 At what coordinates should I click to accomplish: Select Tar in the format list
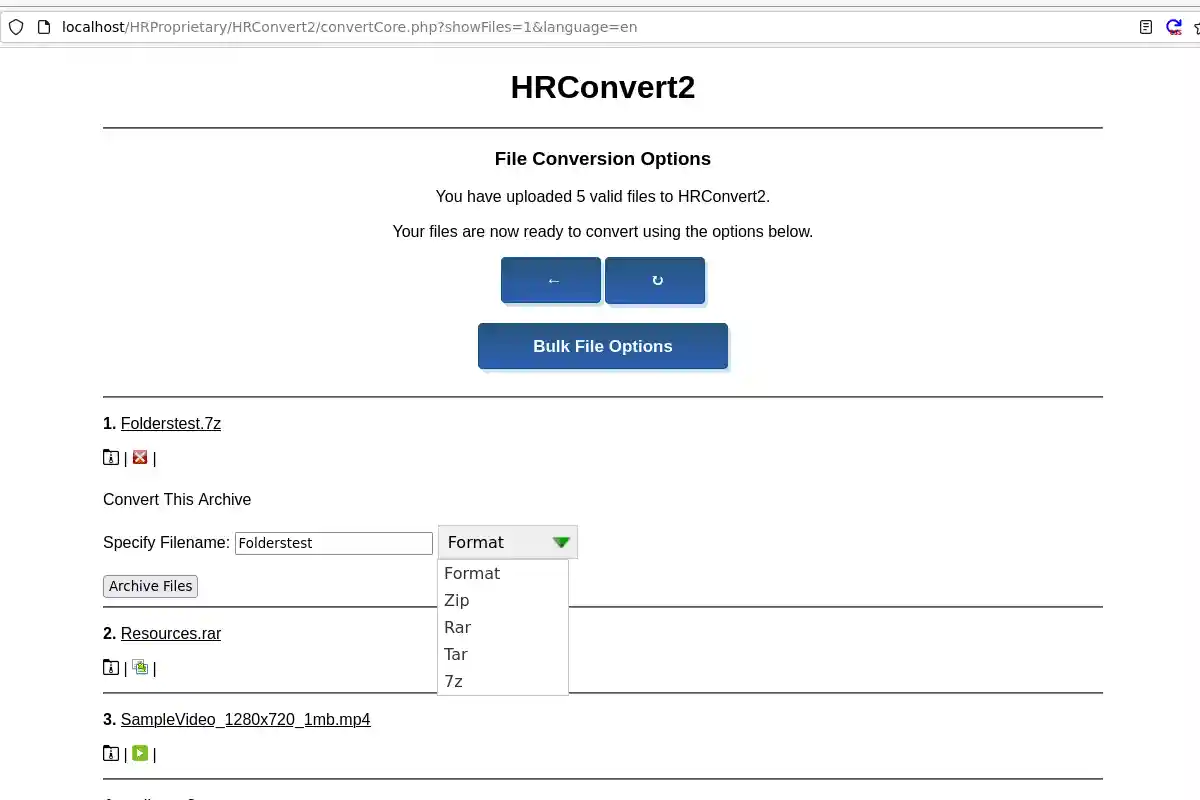[455, 654]
